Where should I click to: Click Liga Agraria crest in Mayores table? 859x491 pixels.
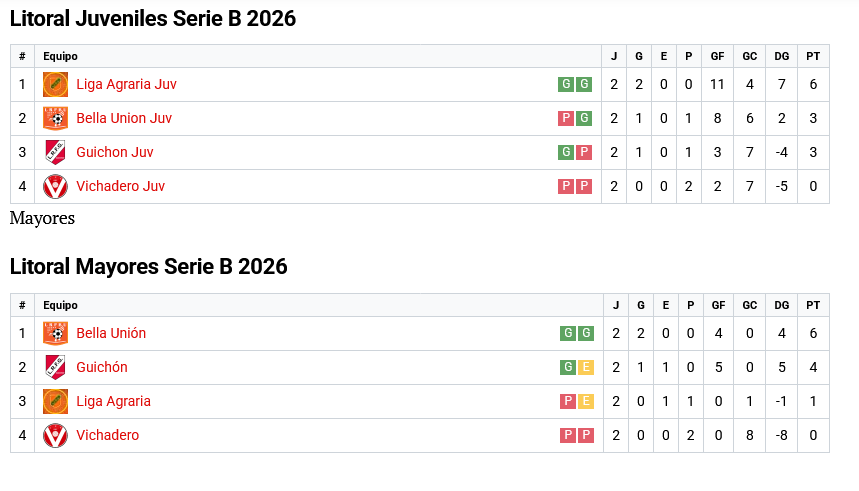[x=55, y=402]
